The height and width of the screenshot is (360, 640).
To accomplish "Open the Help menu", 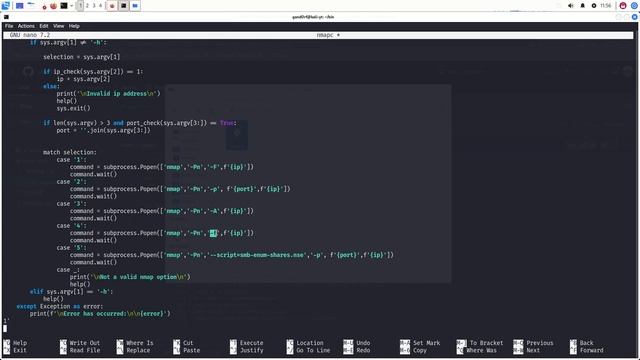I will point(74,26).
